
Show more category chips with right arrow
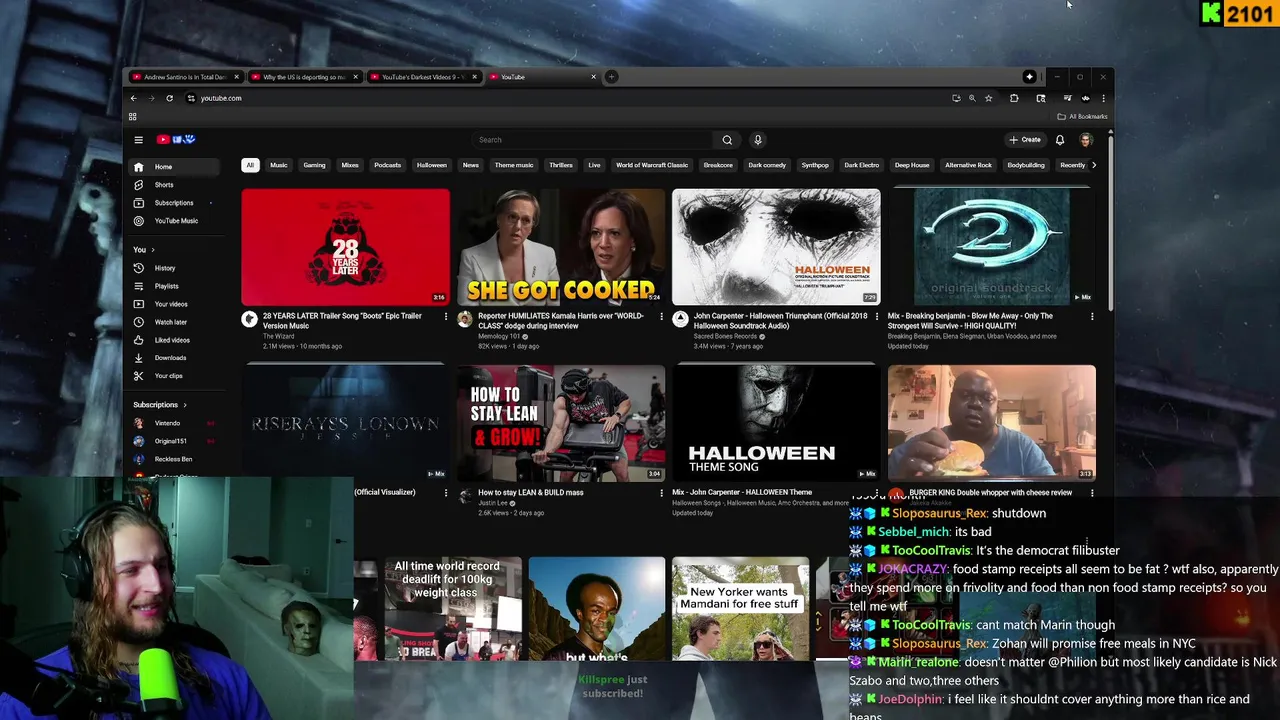pos(1093,165)
